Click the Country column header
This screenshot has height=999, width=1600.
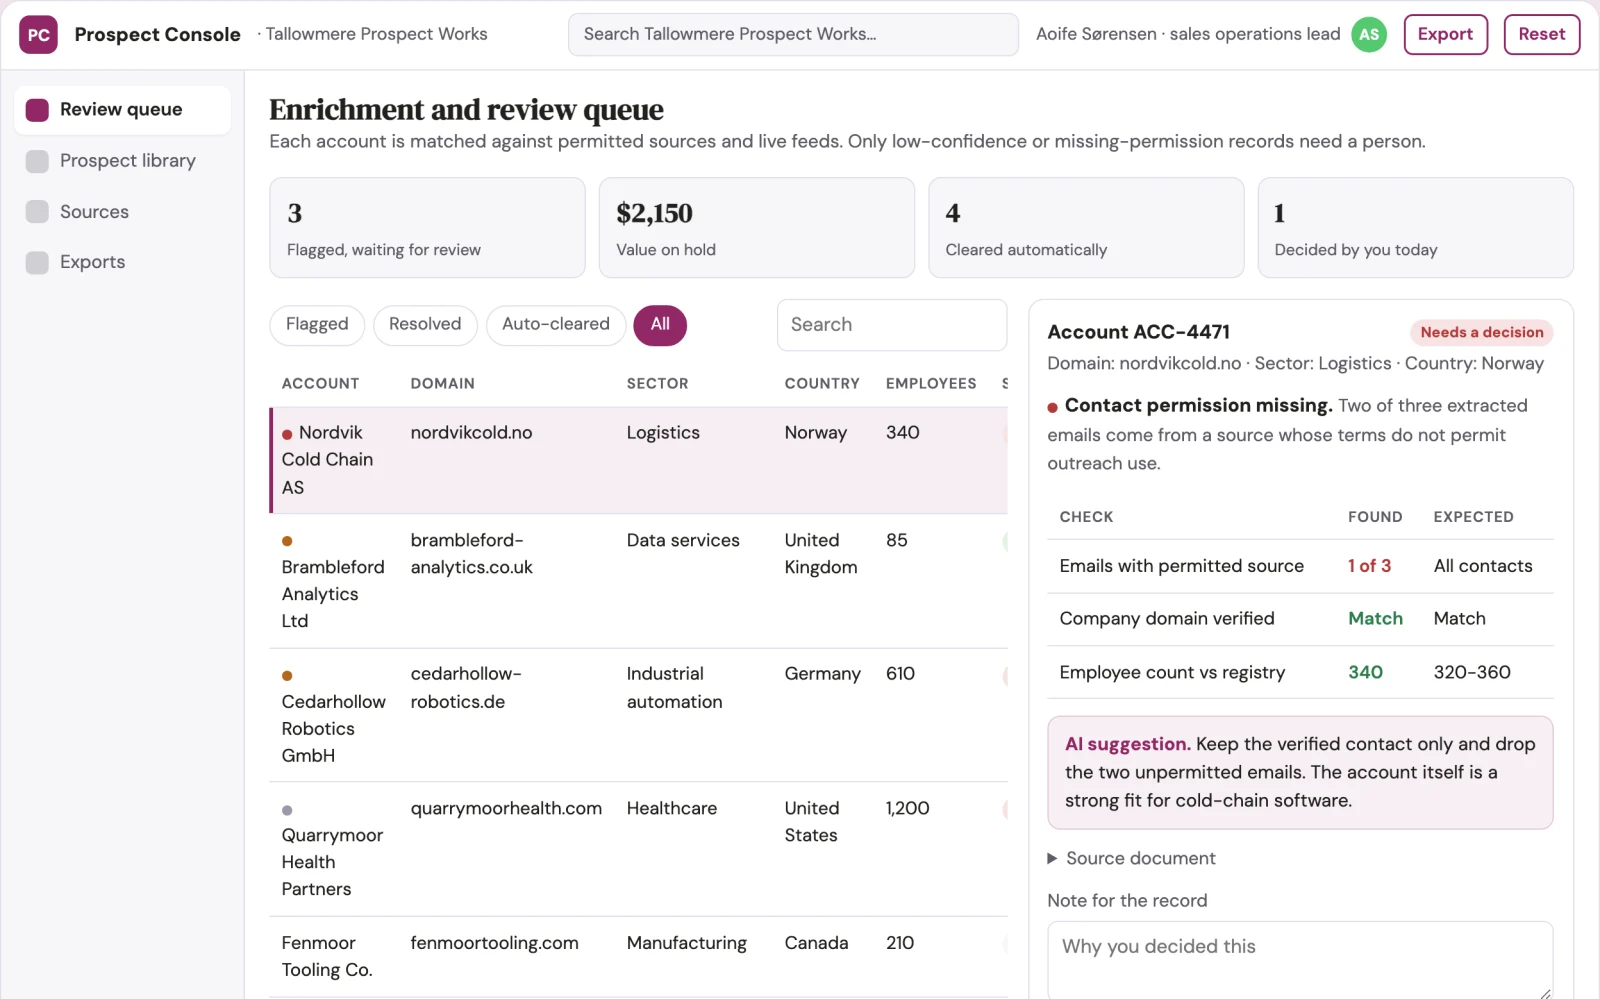coord(822,384)
